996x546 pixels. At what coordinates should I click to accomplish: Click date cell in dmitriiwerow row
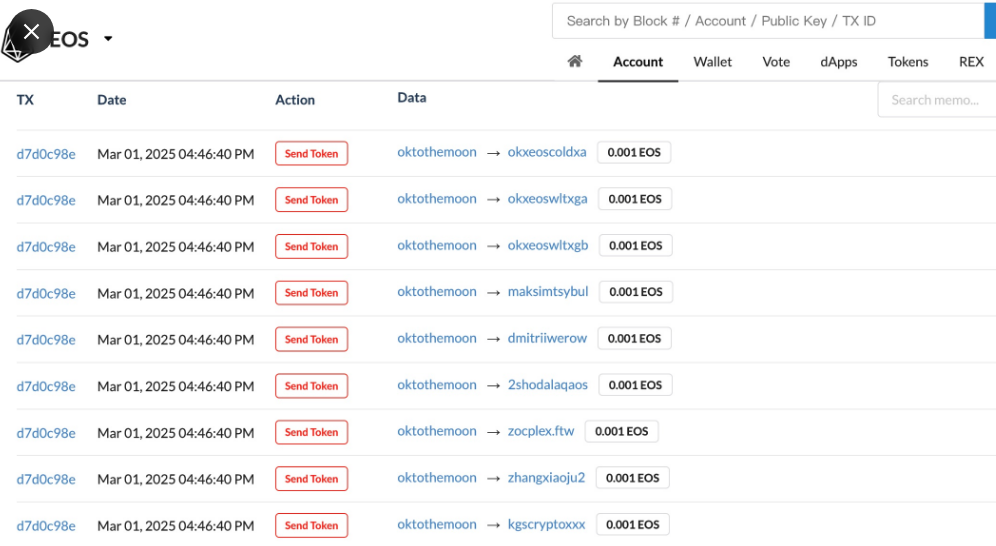click(175, 340)
